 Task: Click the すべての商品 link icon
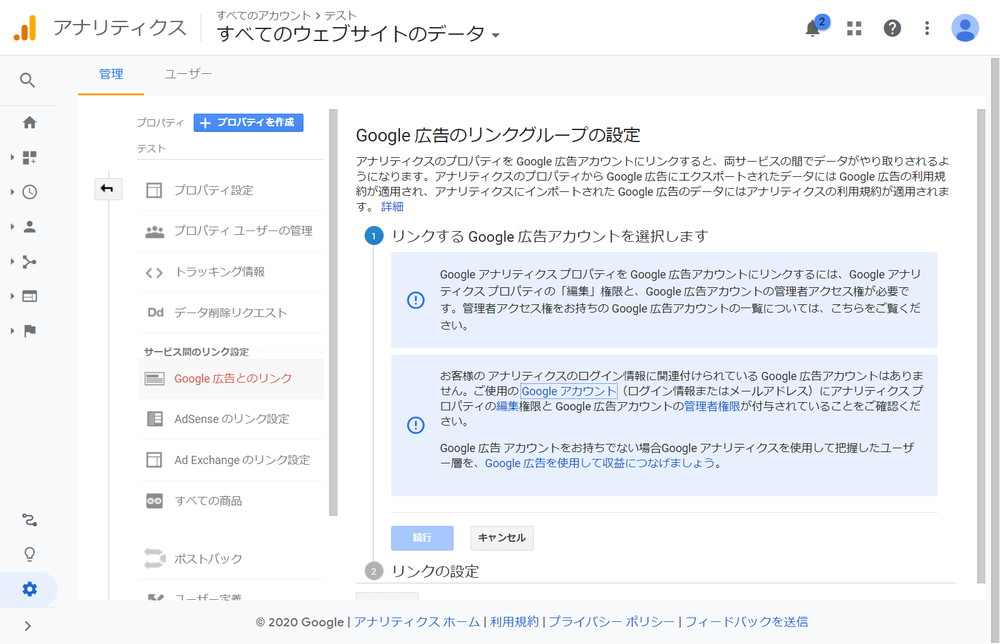point(154,501)
